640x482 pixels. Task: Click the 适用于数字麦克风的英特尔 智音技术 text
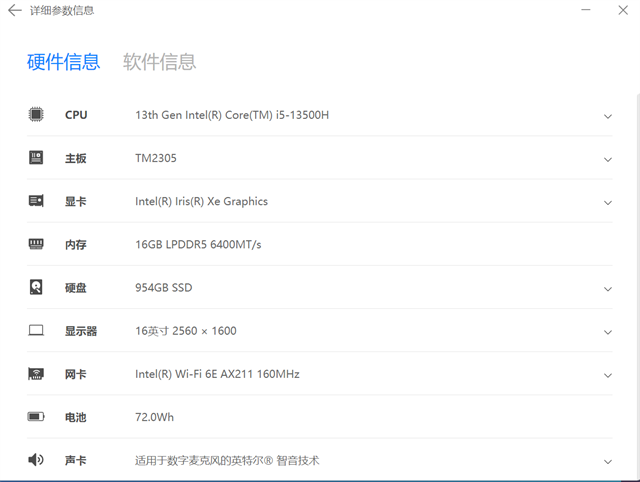227,461
